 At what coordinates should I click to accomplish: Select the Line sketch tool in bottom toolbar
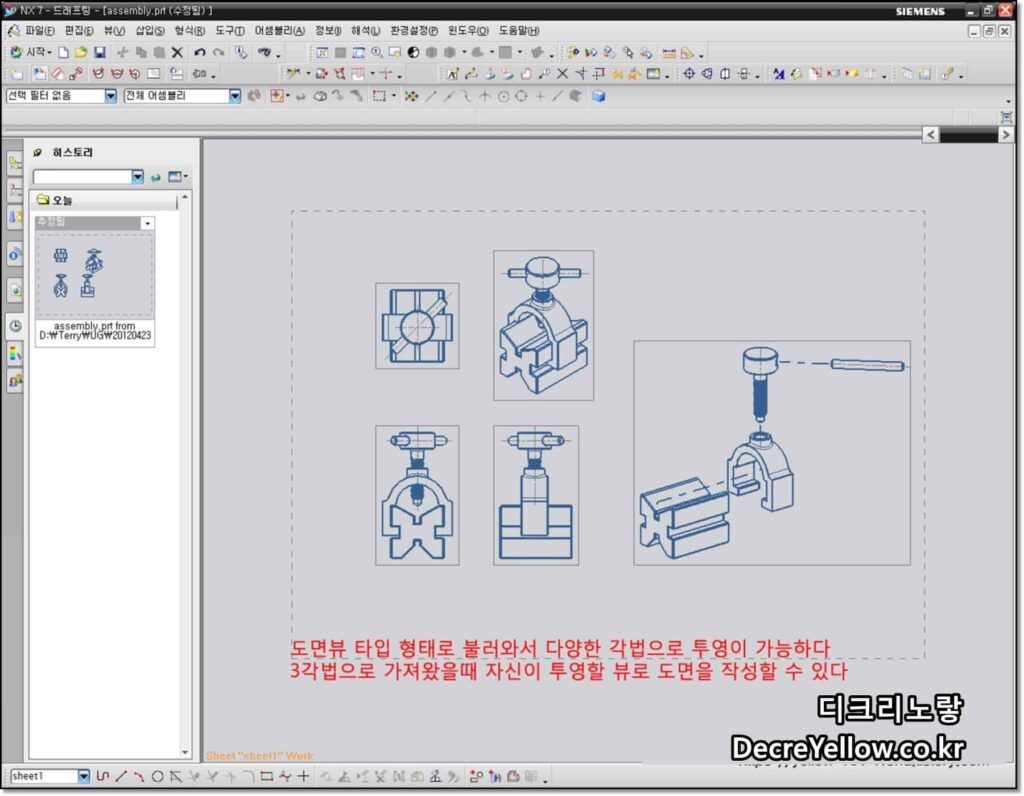(x=121, y=776)
